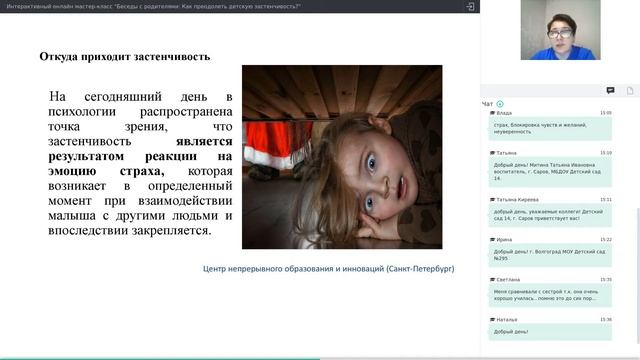Click the cap icon beside Татьяна Киреева
The image size is (640, 360).
(492, 200)
